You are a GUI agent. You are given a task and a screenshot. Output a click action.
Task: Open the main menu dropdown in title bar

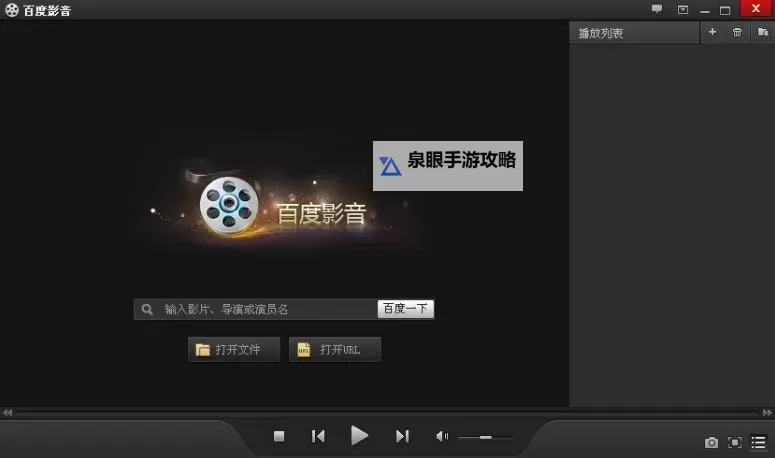(x=683, y=9)
